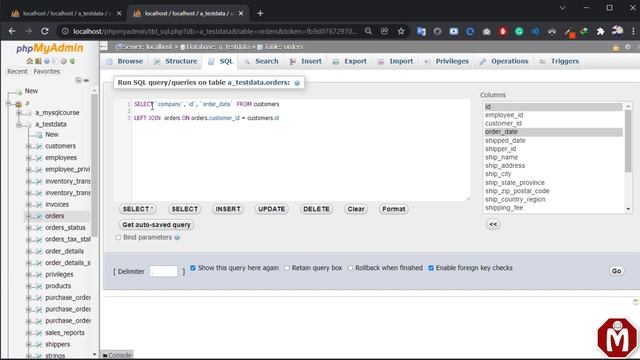Enable Bind parameters checkbox
The width and height of the screenshot is (640, 360).
click(118, 238)
